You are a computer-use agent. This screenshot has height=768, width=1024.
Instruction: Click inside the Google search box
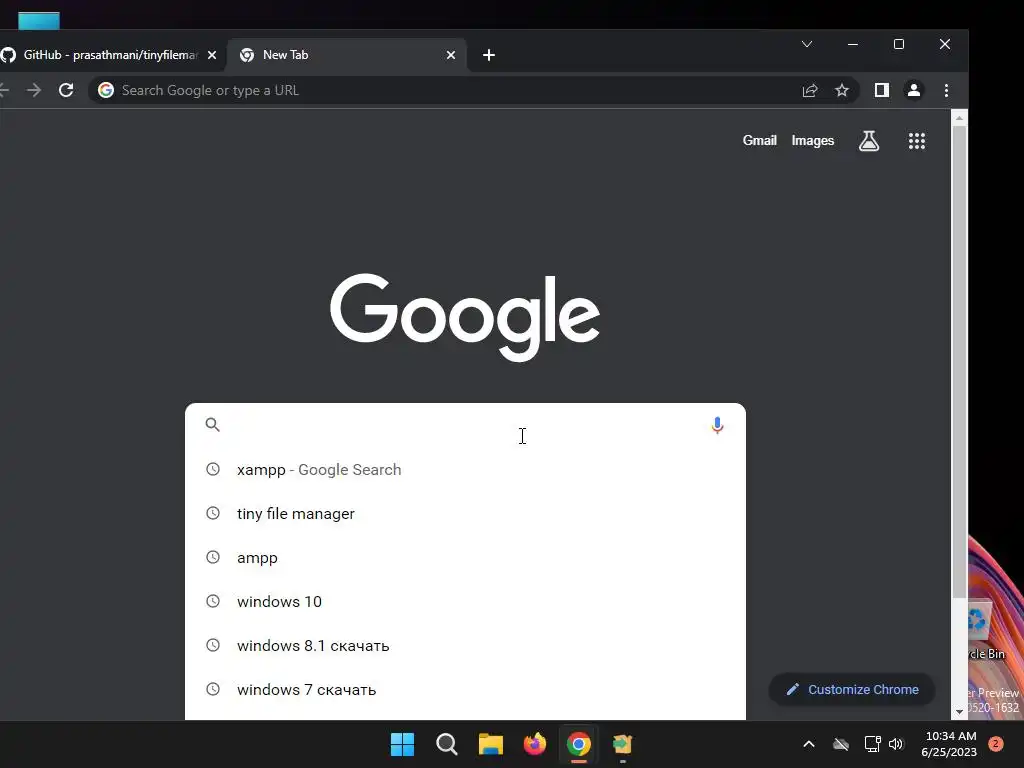(465, 425)
